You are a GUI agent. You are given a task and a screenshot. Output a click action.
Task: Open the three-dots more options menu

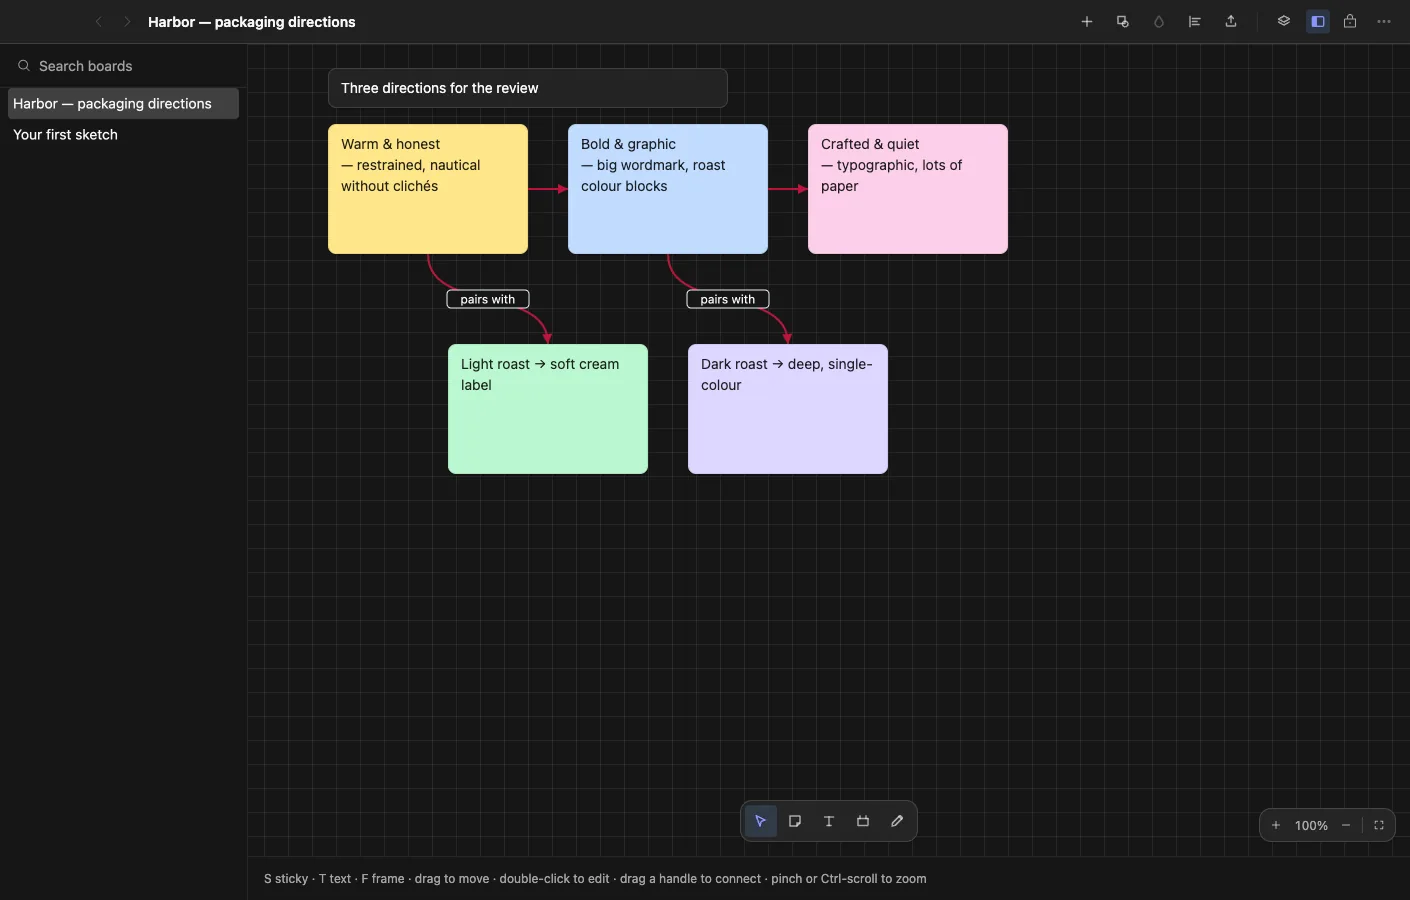click(x=1384, y=21)
